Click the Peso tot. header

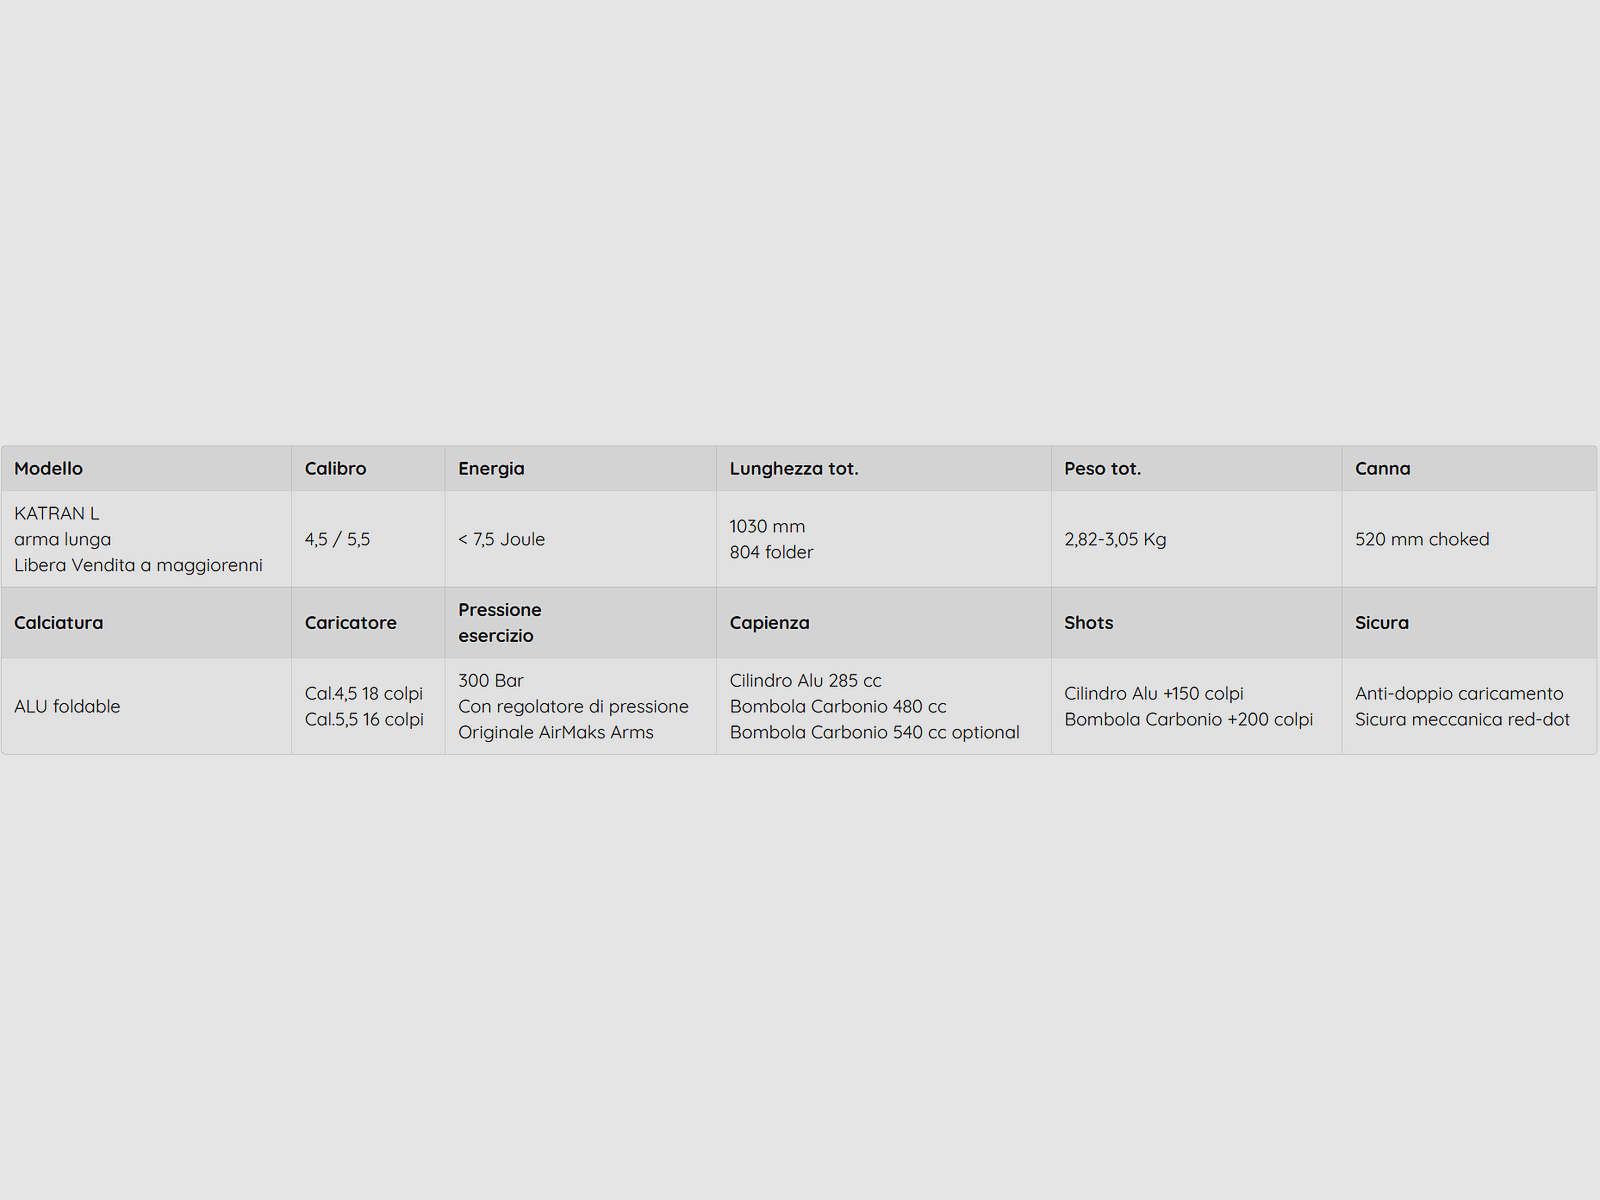click(1196, 468)
